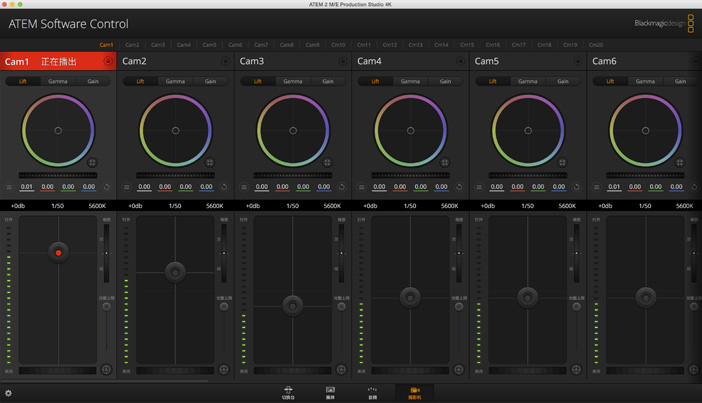This screenshot has height=403, width=702.
Task: Open Cam2 menu icon left of values
Action: (126, 187)
